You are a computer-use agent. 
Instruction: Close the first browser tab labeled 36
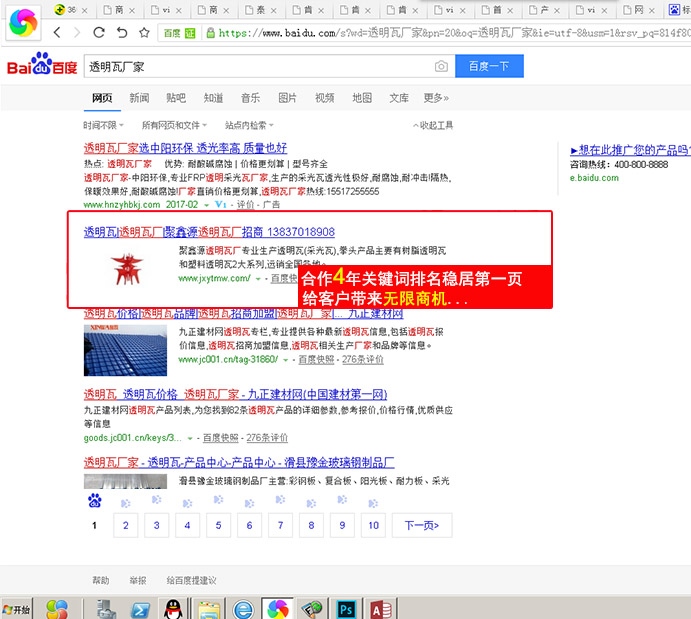tap(85, 10)
